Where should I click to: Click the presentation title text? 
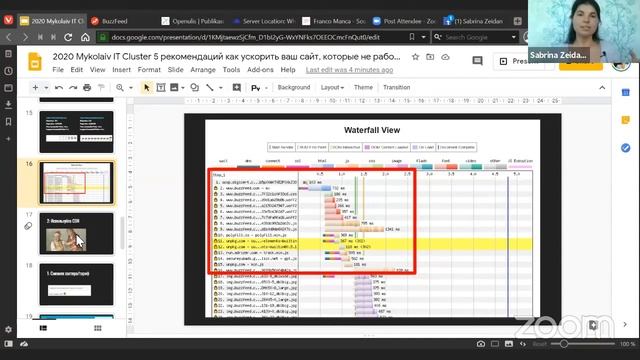click(x=226, y=57)
